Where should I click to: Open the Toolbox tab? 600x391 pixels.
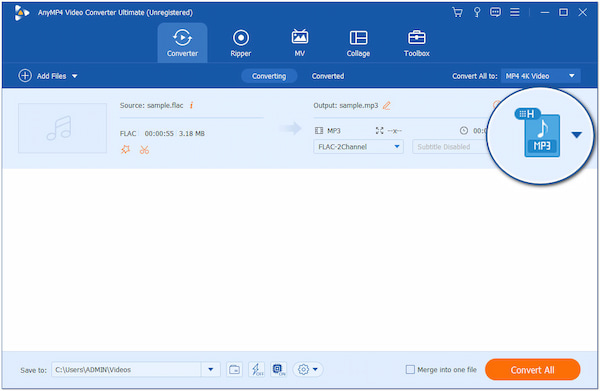[417, 43]
